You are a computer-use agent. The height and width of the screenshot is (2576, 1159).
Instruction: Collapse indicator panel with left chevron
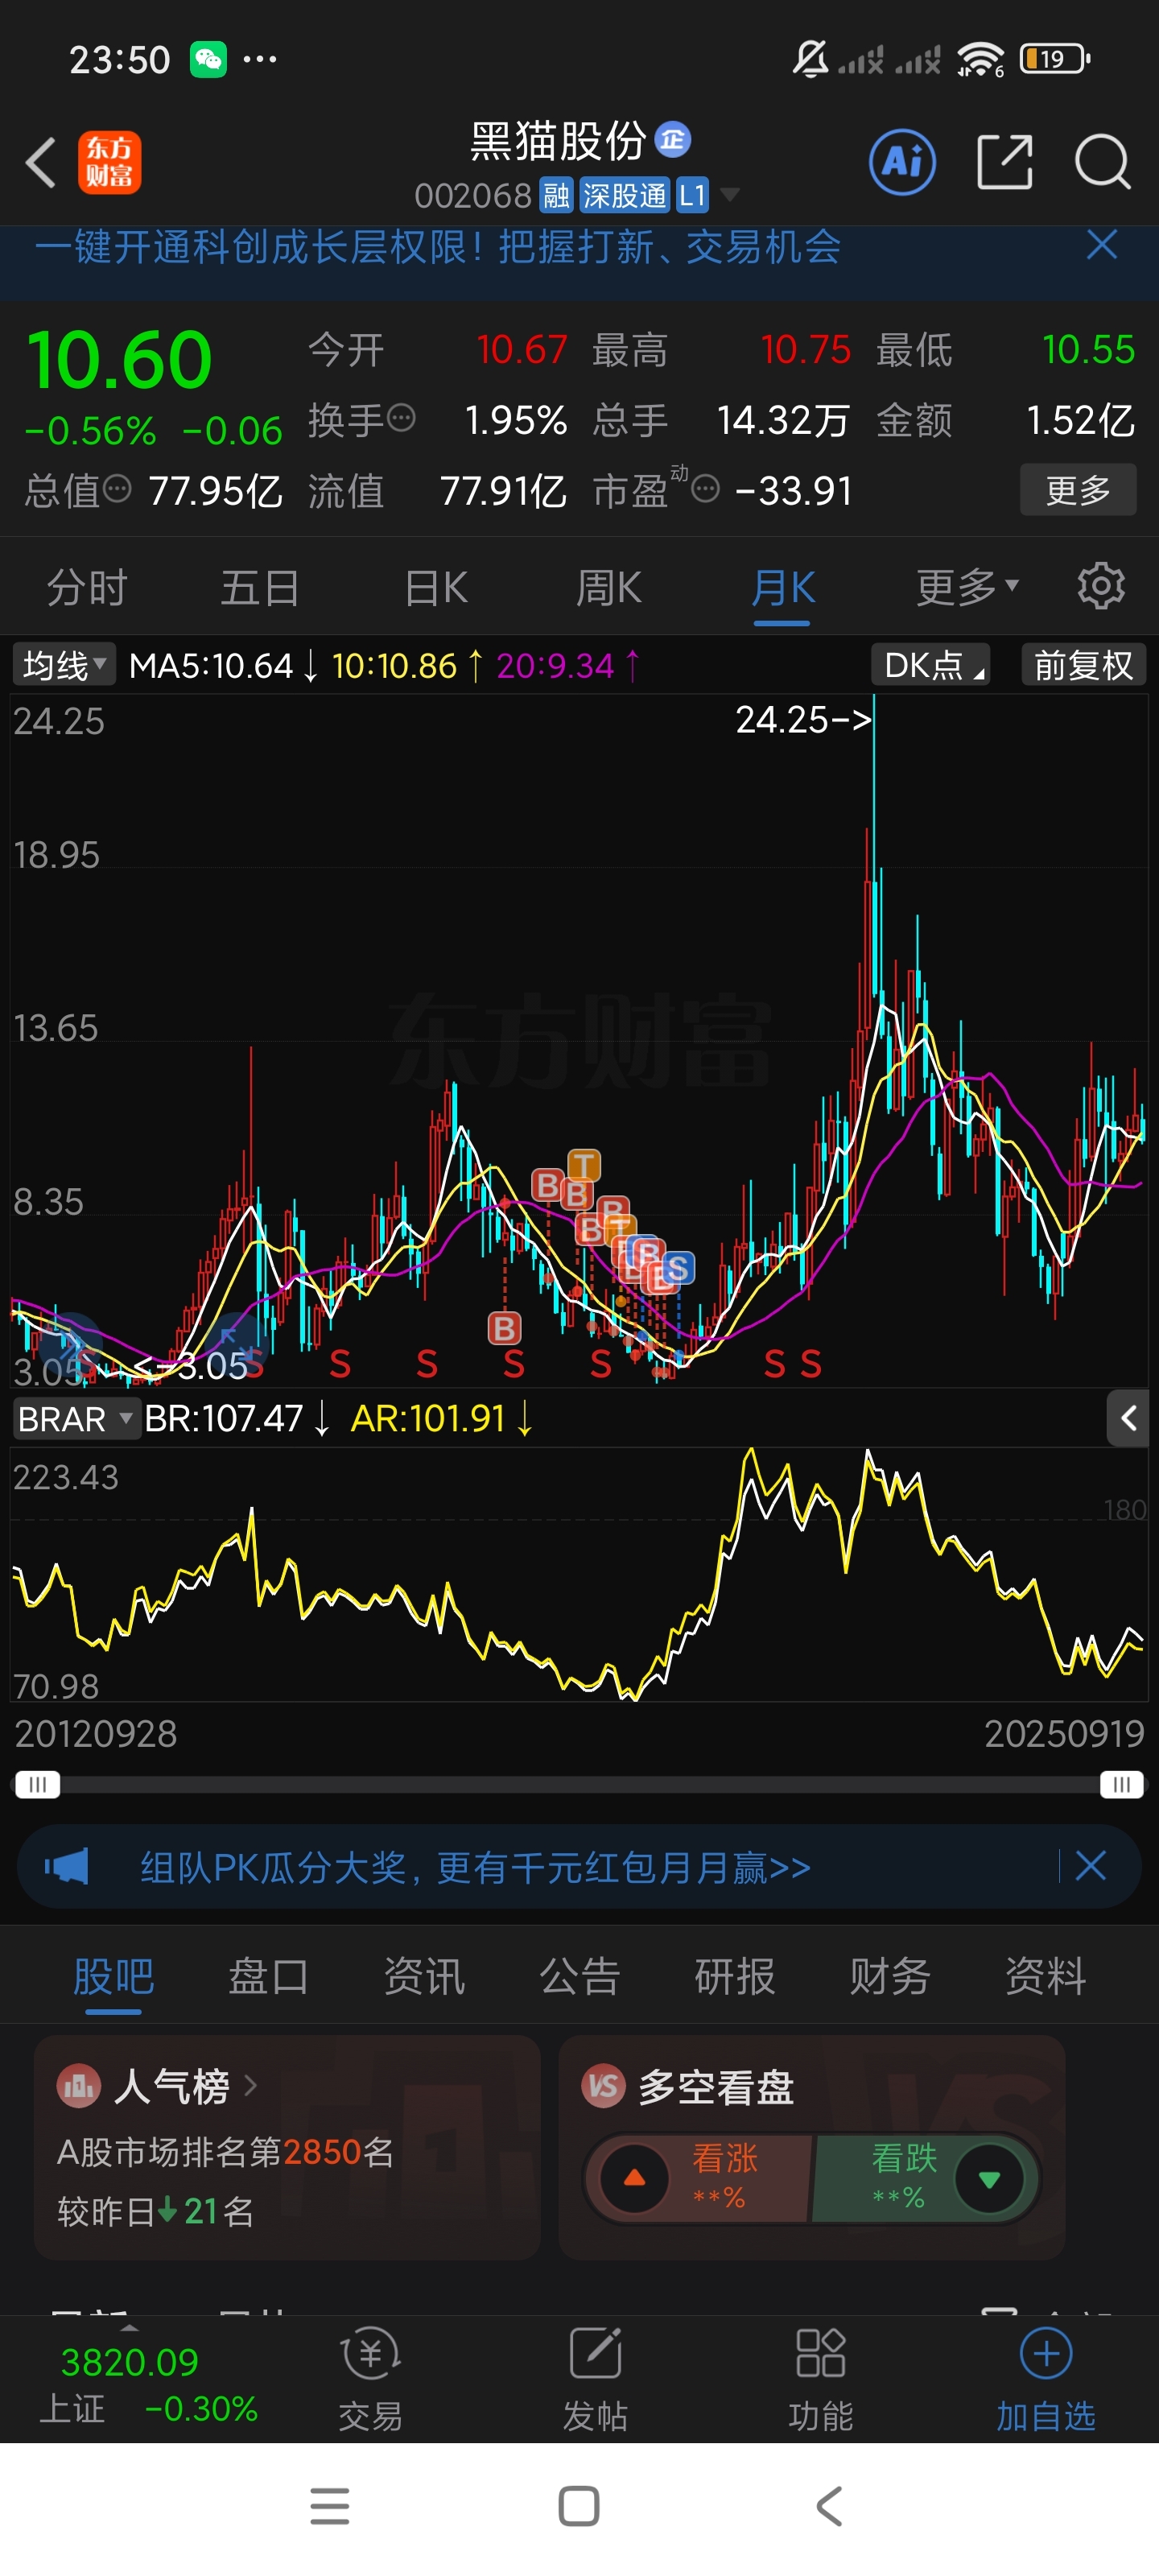pos(1128,1417)
